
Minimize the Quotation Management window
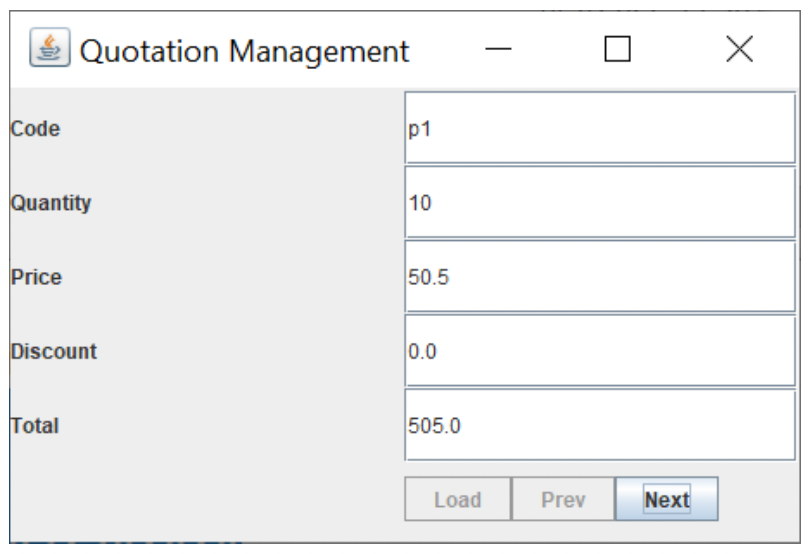click(x=498, y=49)
